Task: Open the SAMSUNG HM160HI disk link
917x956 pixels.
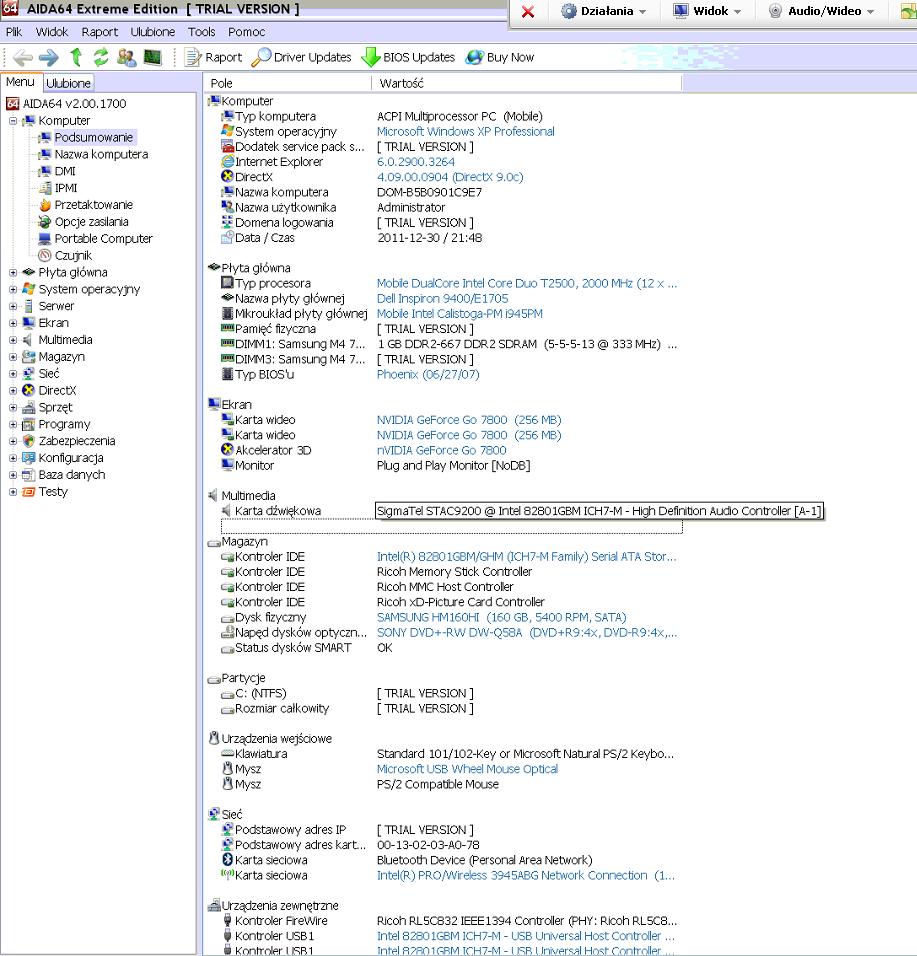Action: click(x=501, y=617)
